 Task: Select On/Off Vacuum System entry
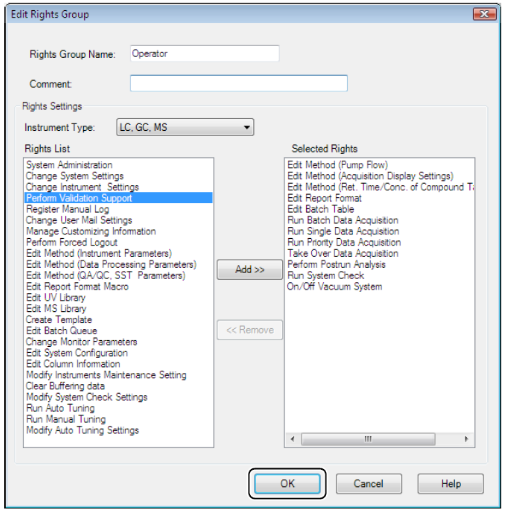(334, 286)
